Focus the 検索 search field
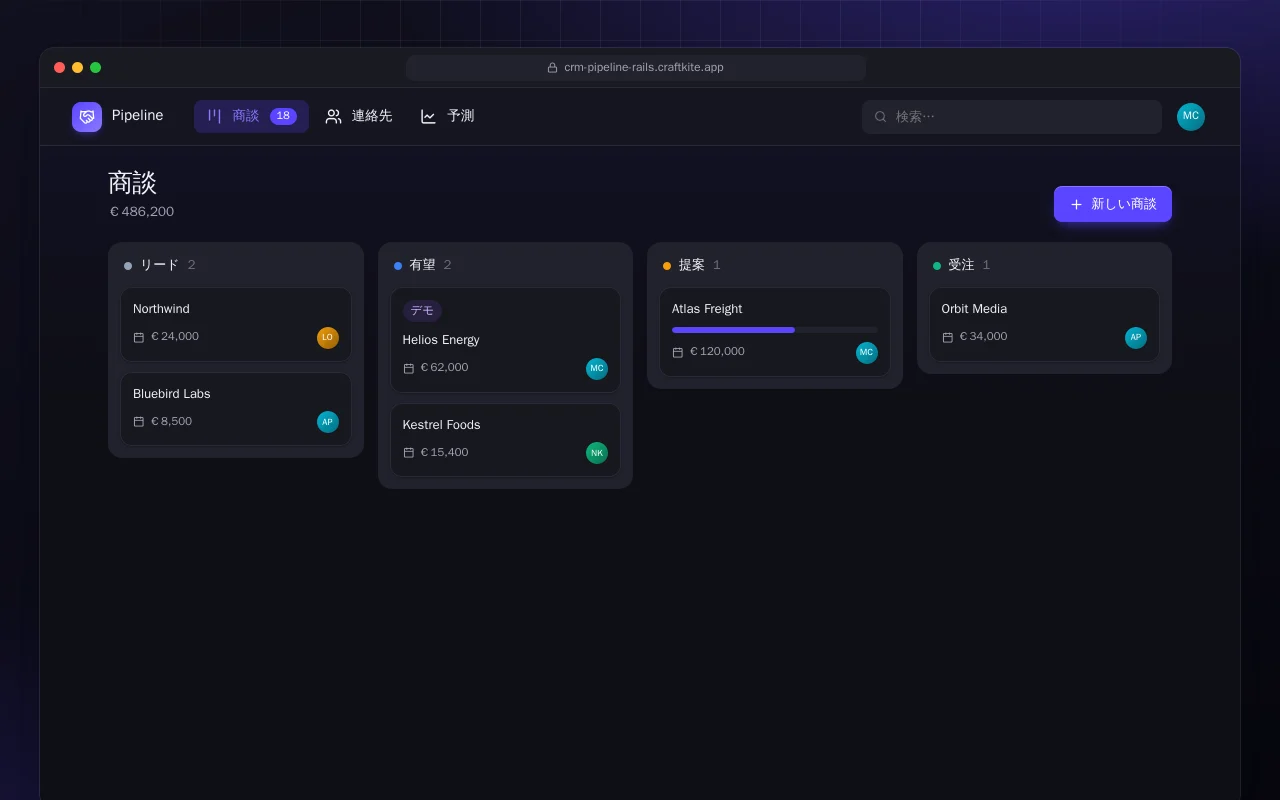The image size is (1280, 800). point(1012,117)
